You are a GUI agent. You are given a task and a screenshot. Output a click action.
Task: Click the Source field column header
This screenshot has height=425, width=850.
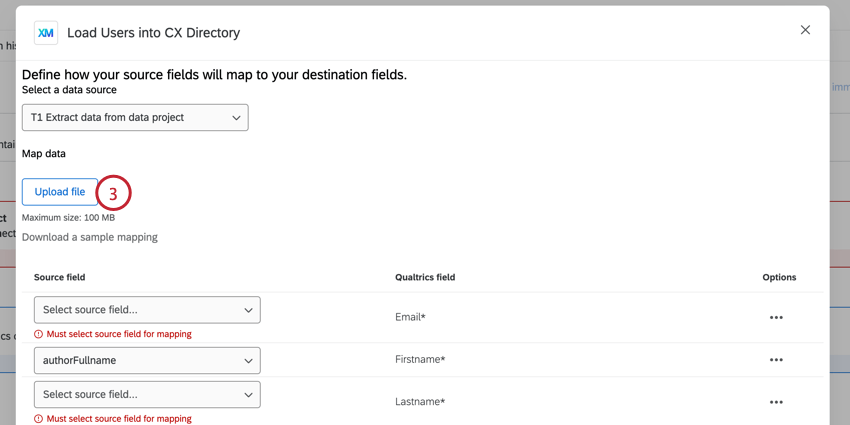[60, 277]
